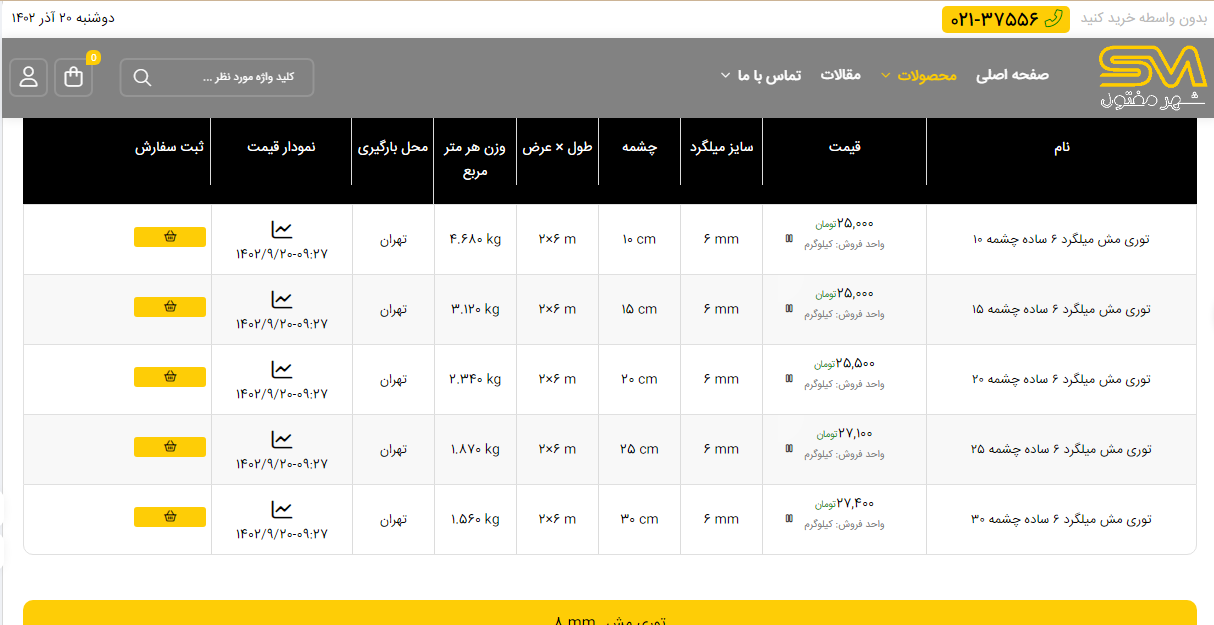Expand the محصولات dropdown menu
The image size is (1214, 625).
[x=918, y=75]
